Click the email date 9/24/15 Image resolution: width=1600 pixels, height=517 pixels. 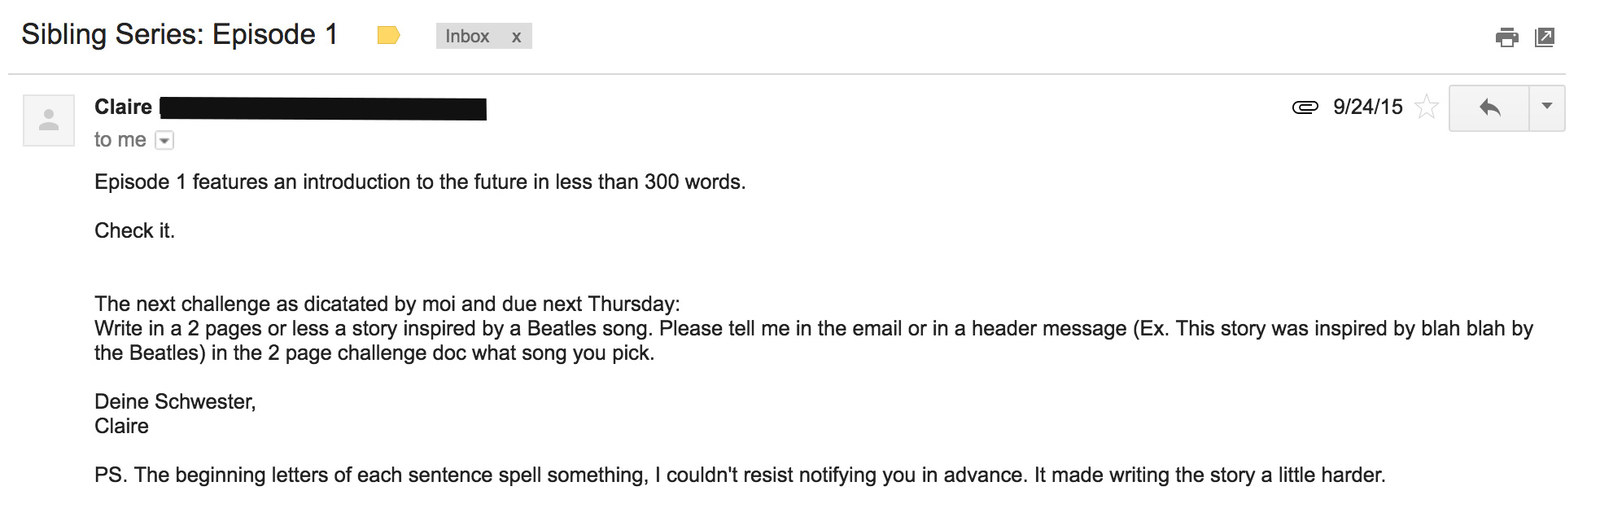1367,107
